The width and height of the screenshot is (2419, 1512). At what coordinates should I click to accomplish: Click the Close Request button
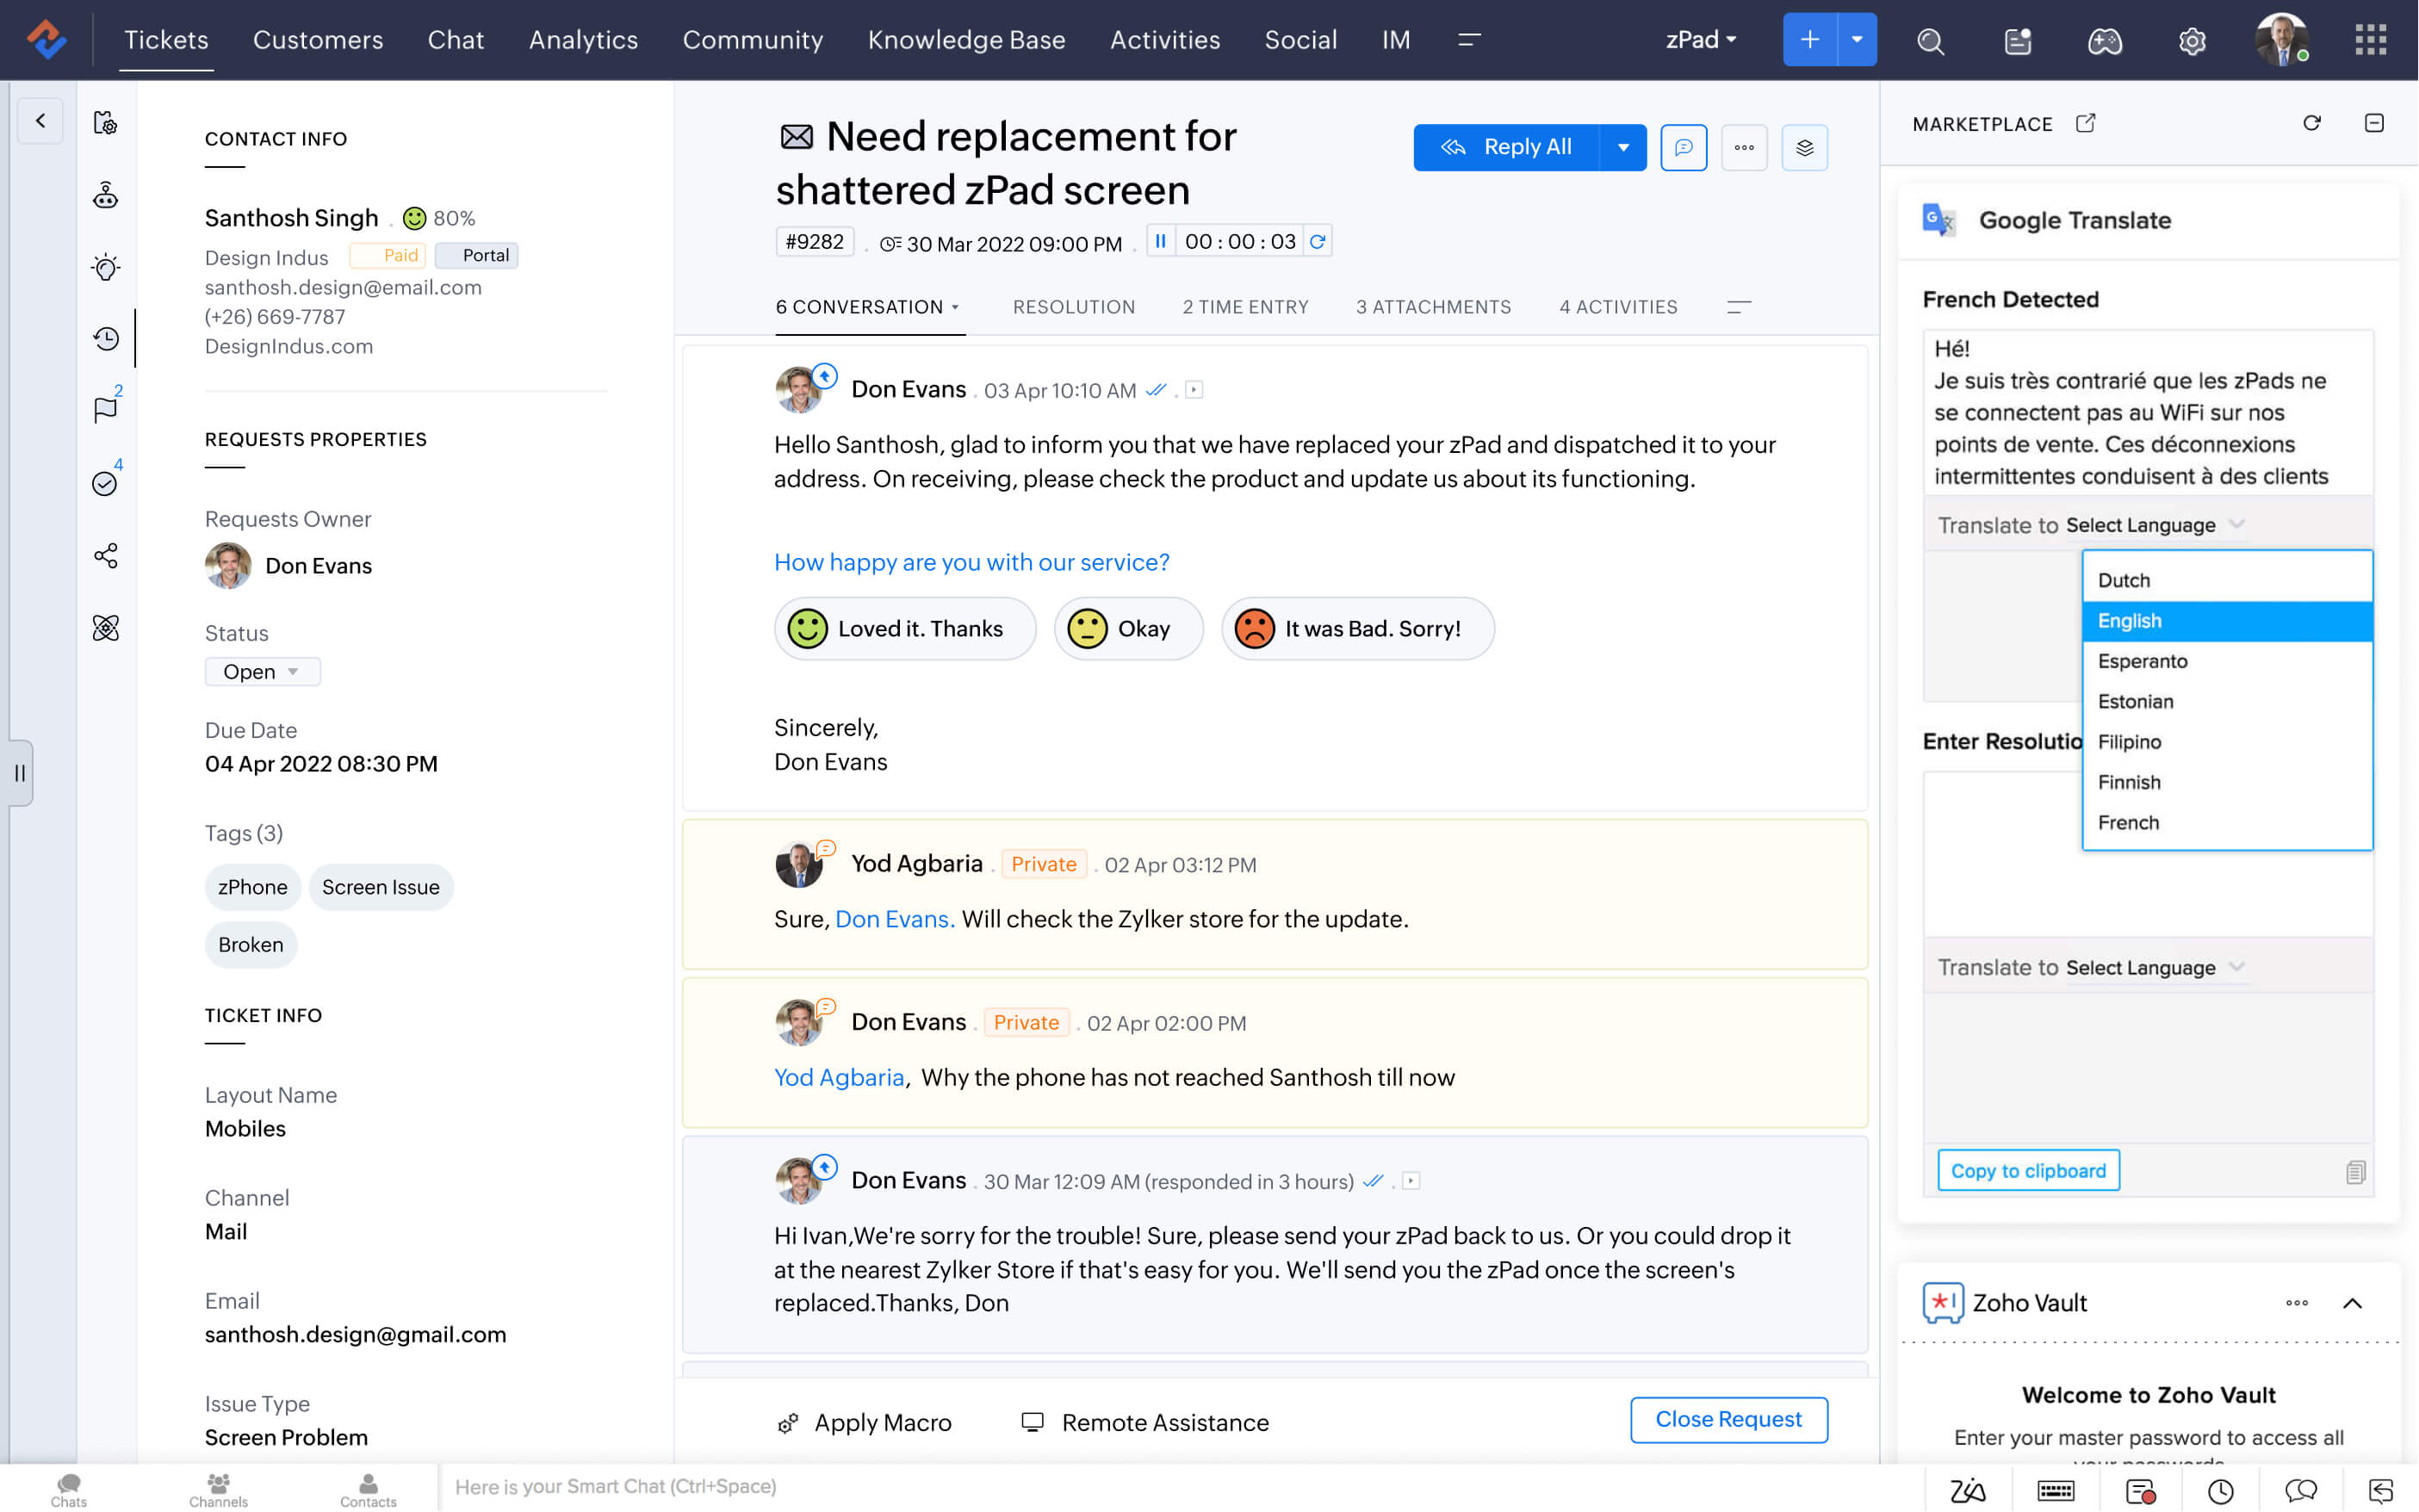click(1728, 1420)
